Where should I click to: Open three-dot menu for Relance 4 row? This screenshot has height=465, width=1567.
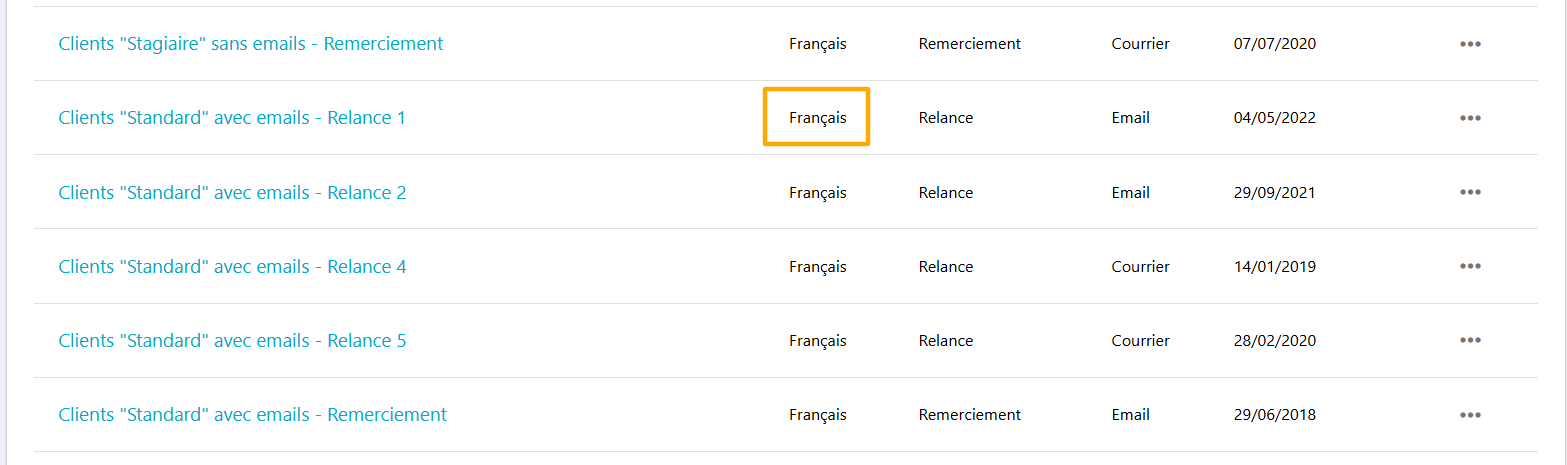(1469, 267)
